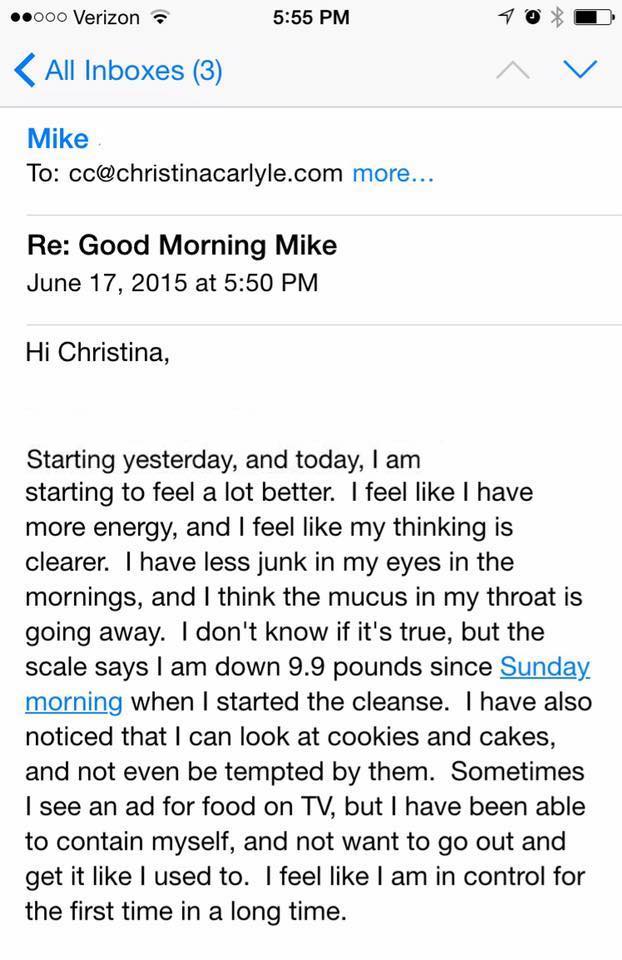
Task: Go to previous message with up arrow
Action: click(x=512, y=70)
